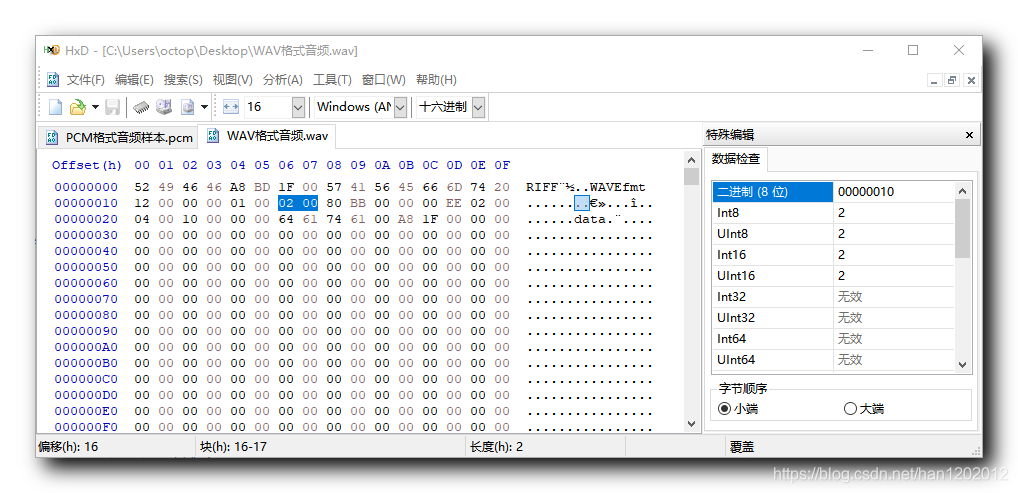Screen dimensions: 1018x493
Task: Open main memory (RAM chip) icon
Action: pyautogui.click(x=142, y=107)
